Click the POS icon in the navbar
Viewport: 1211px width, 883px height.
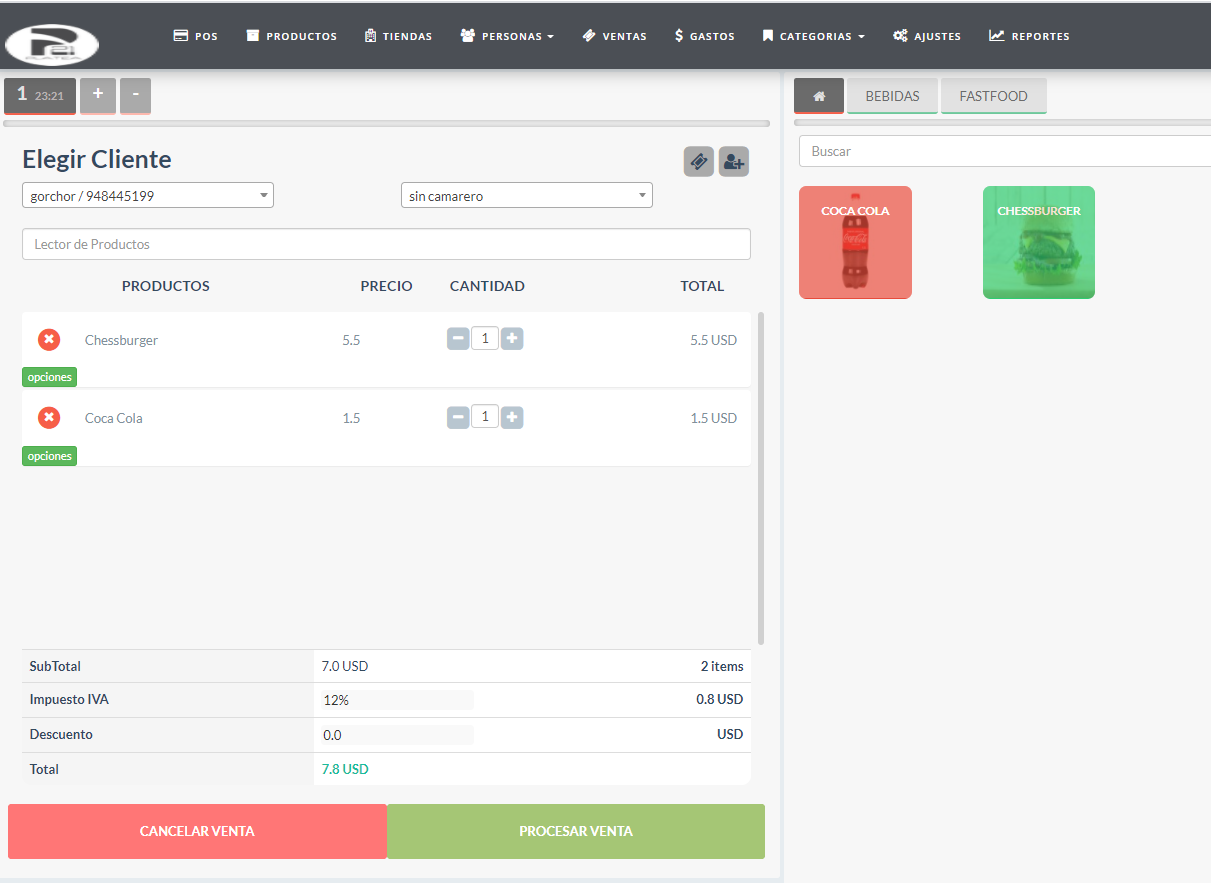coord(180,35)
